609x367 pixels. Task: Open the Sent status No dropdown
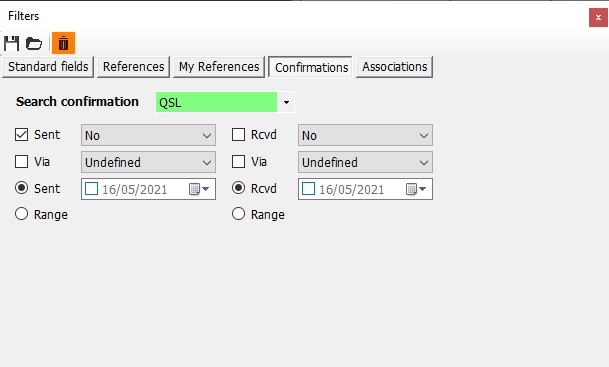click(x=148, y=135)
